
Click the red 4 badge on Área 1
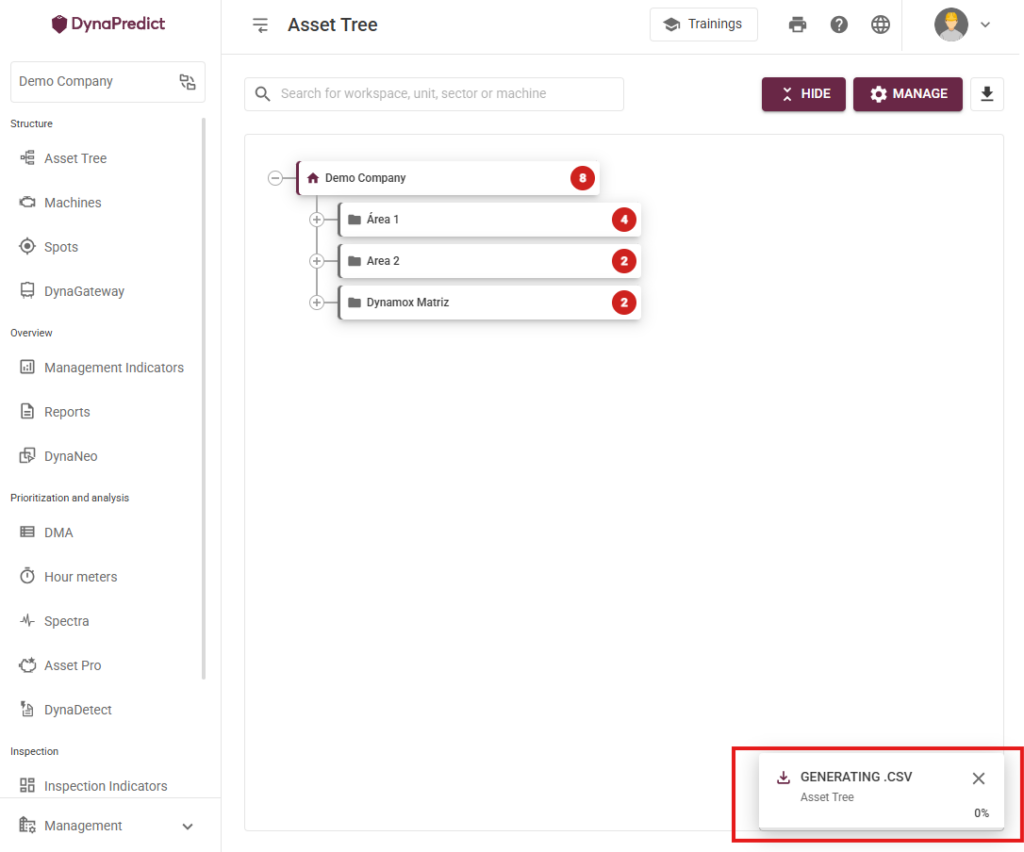coord(624,220)
